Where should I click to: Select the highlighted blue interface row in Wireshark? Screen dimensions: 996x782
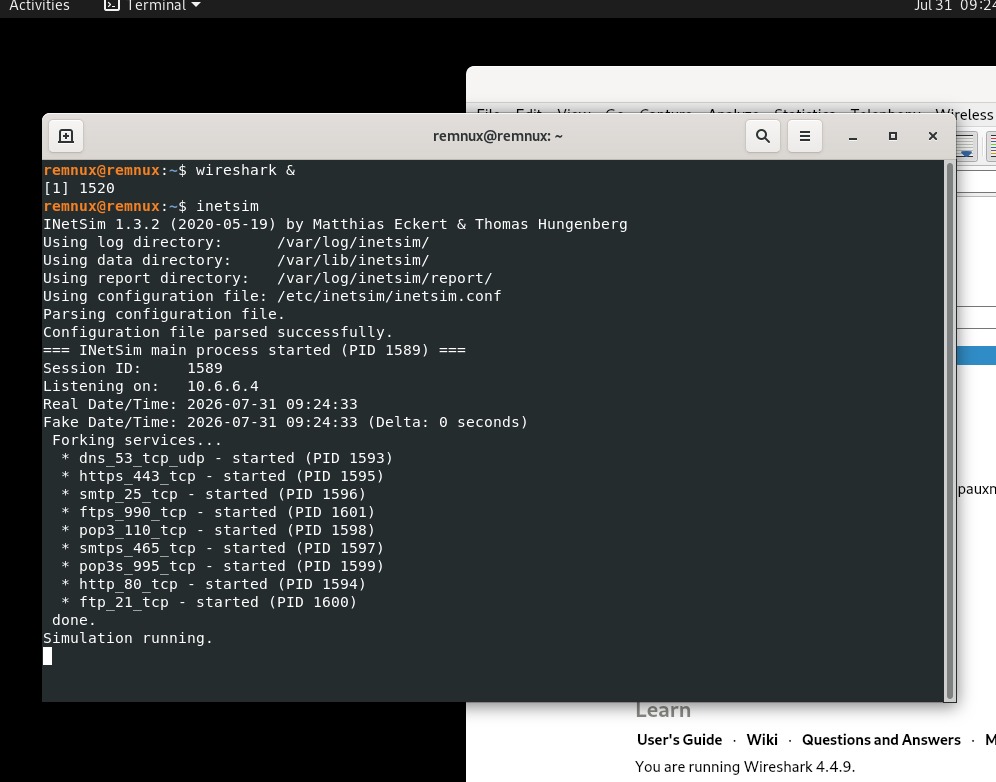coord(976,355)
